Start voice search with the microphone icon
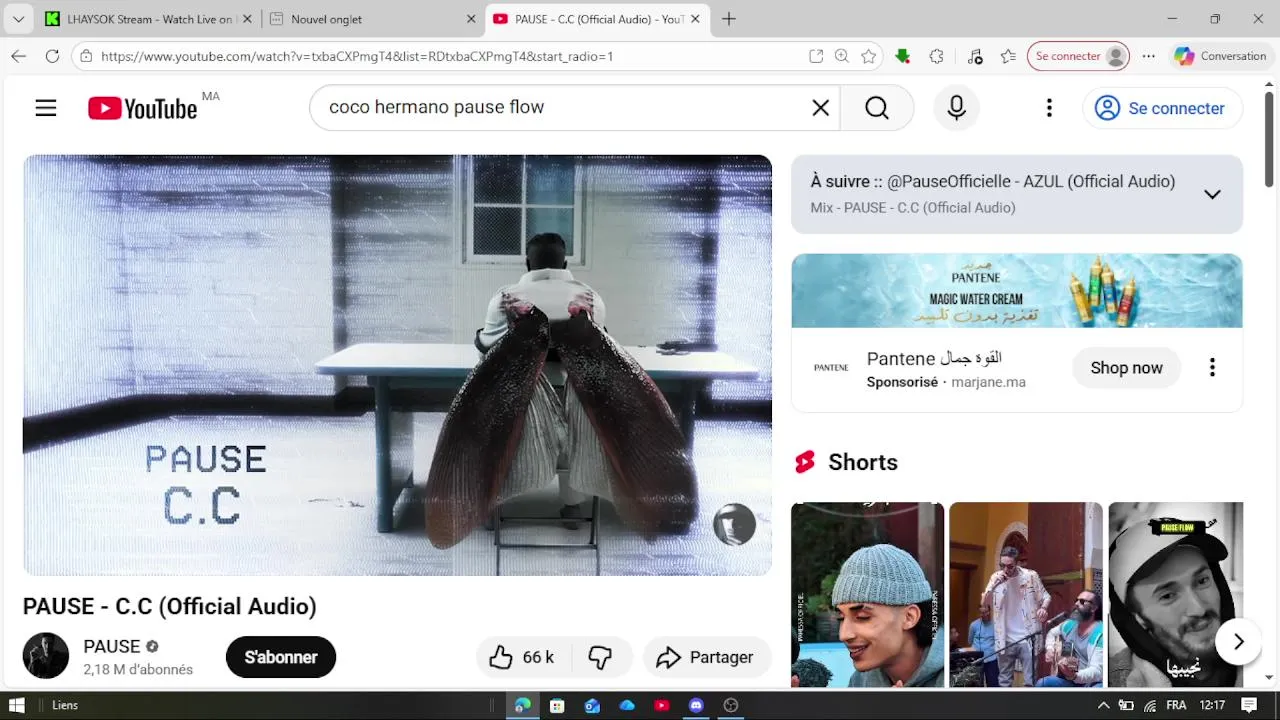 tap(956, 108)
